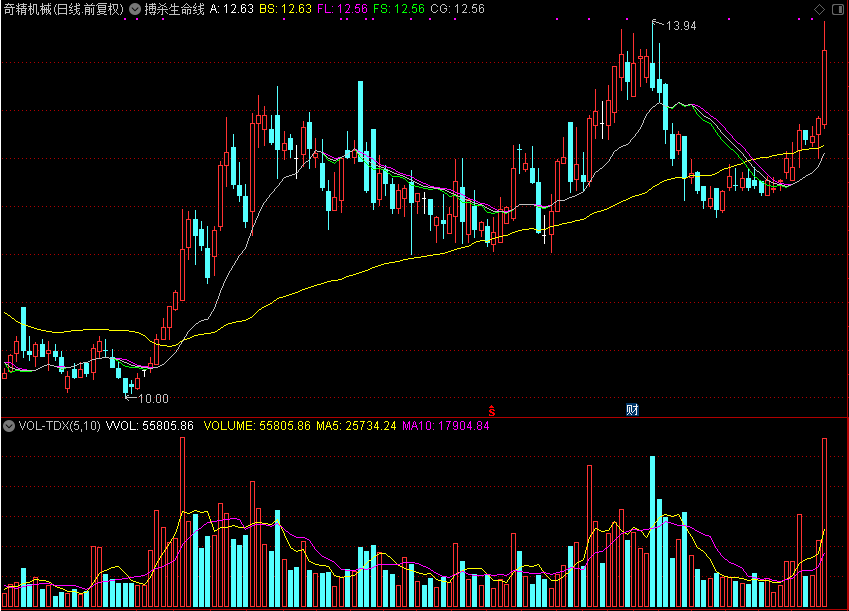Click the CG: 12.56 value
Screen dimensions: 849x611
[x=458, y=9]
